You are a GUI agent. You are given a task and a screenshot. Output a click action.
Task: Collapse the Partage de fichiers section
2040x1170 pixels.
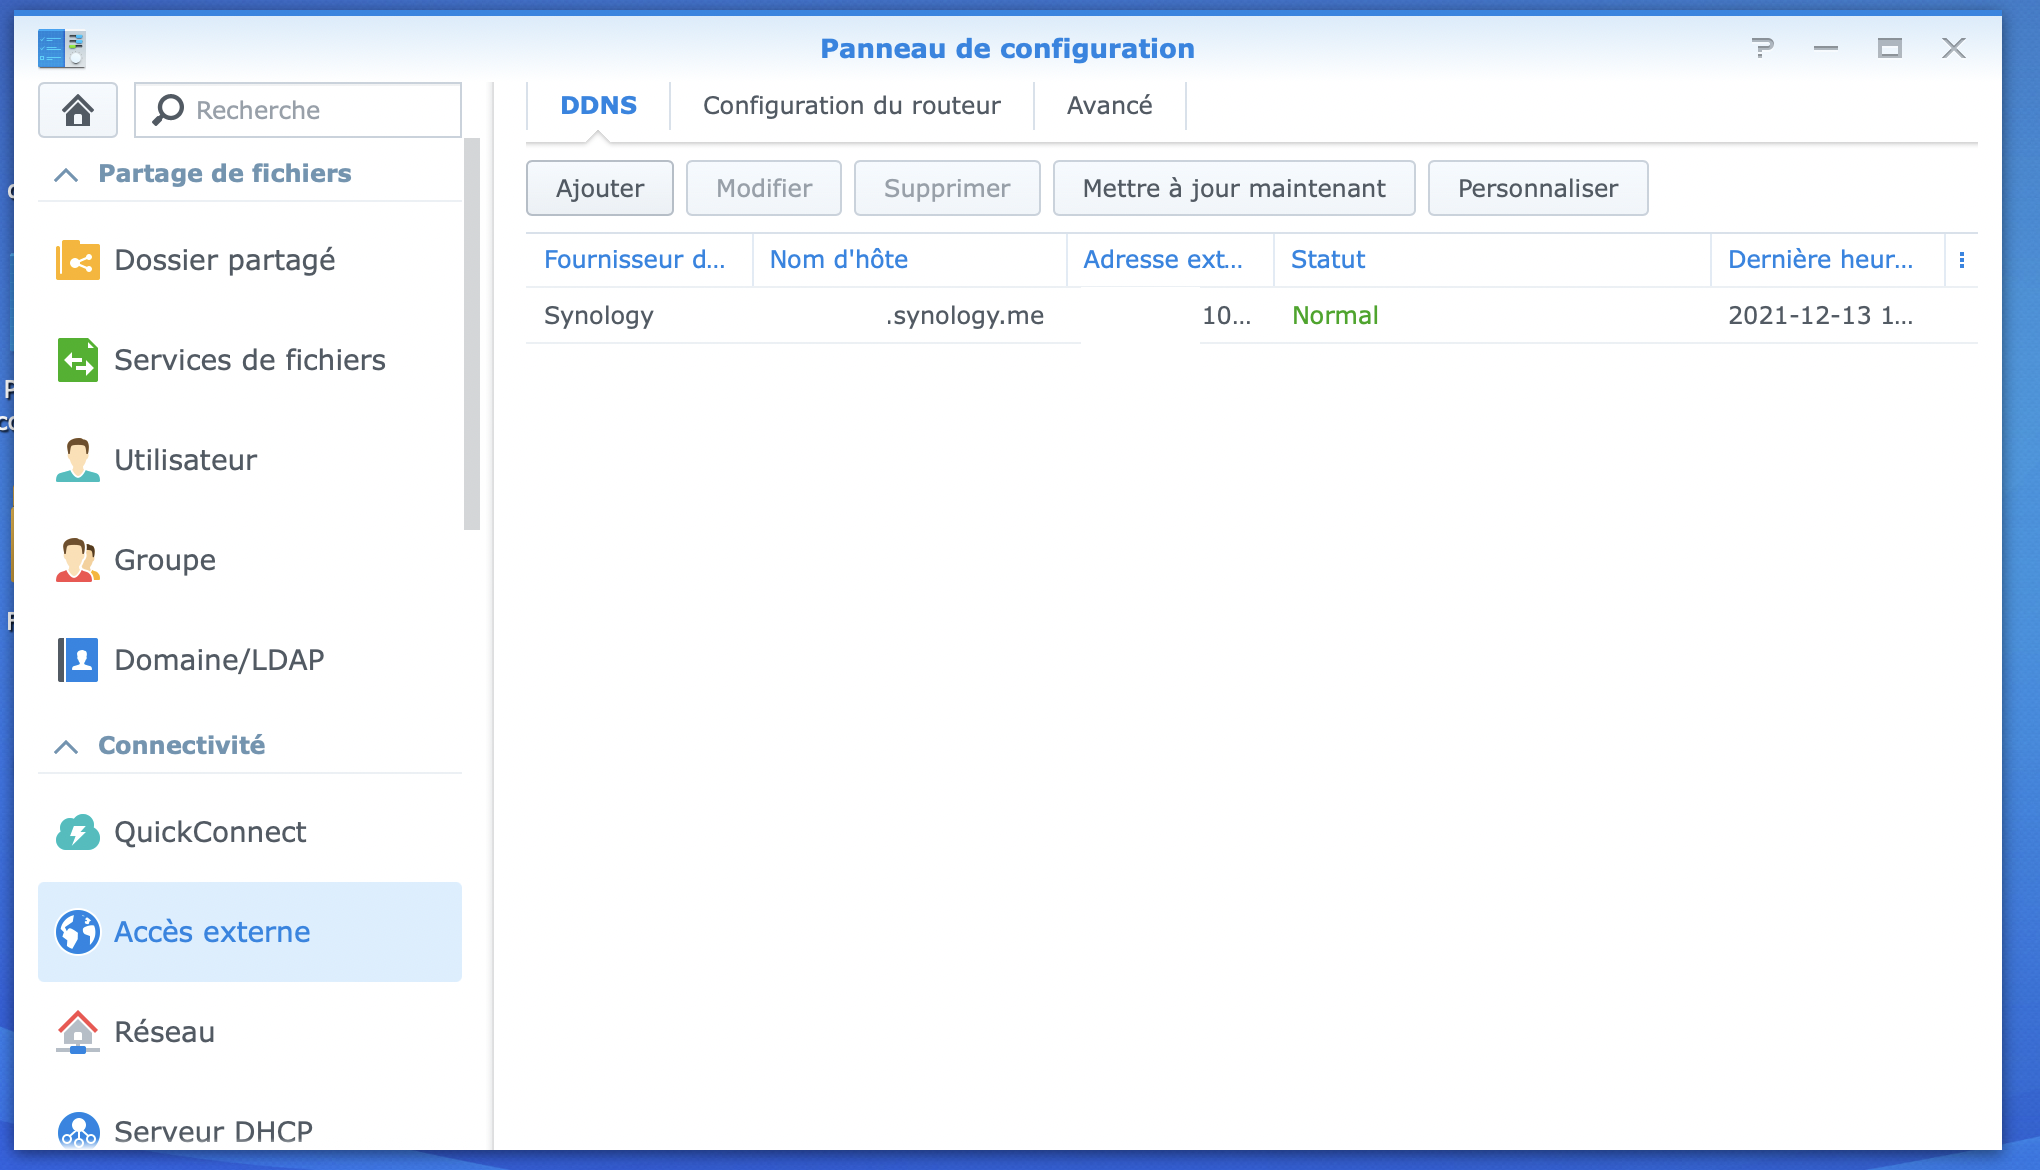[x=66, y=175]
